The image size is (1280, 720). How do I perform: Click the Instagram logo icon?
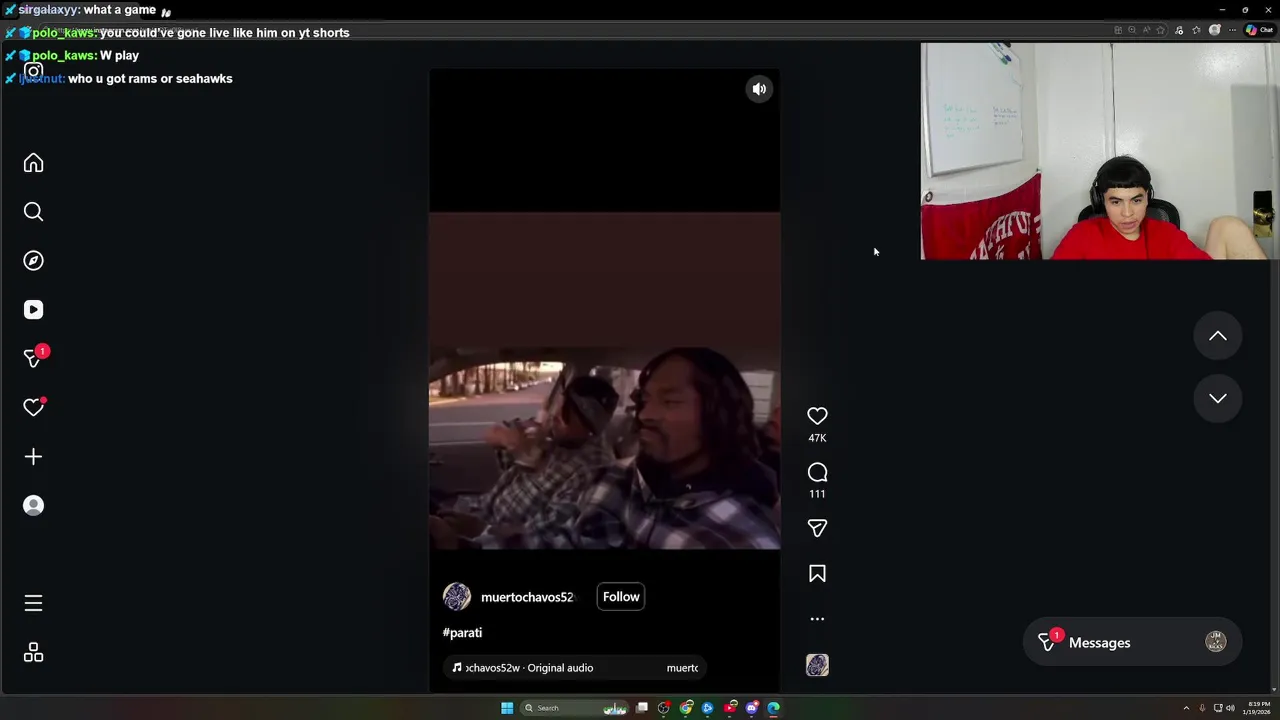33,72
